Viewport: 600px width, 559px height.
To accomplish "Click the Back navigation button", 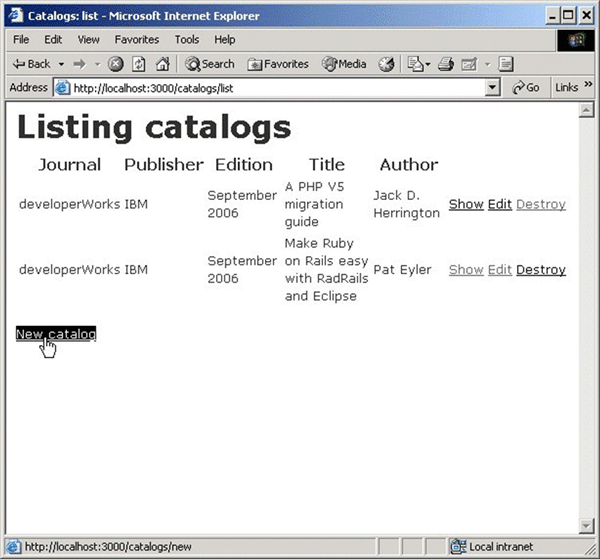I will (31, 64).
